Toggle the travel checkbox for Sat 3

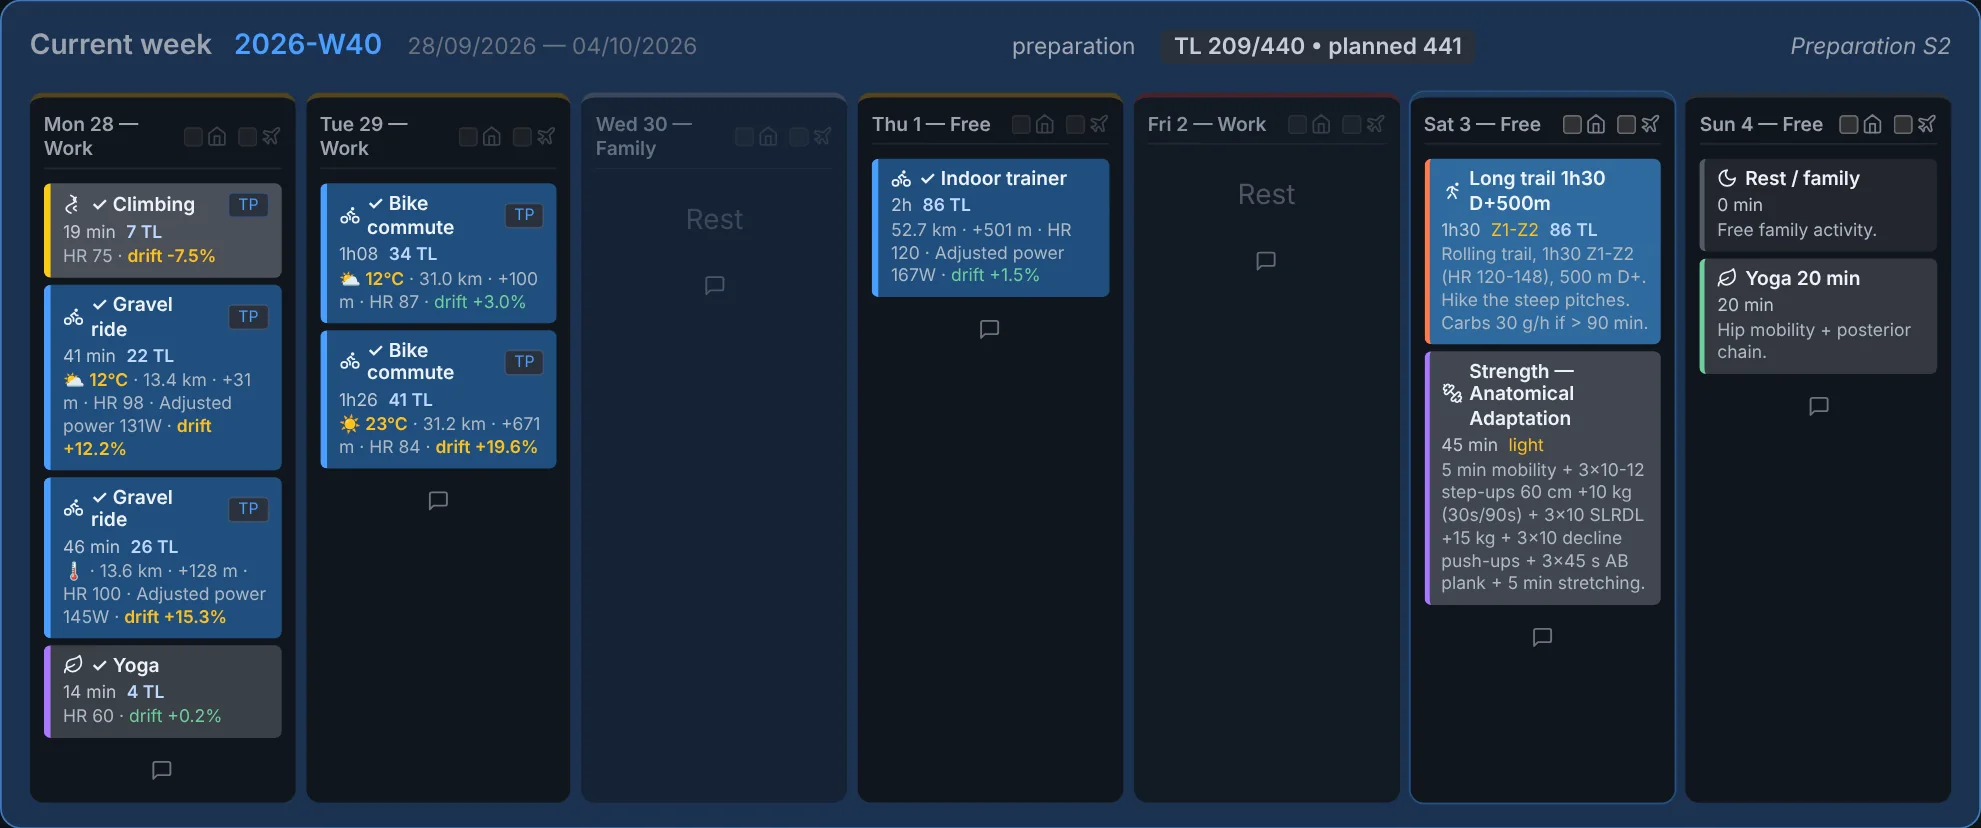click(1626, 124)
